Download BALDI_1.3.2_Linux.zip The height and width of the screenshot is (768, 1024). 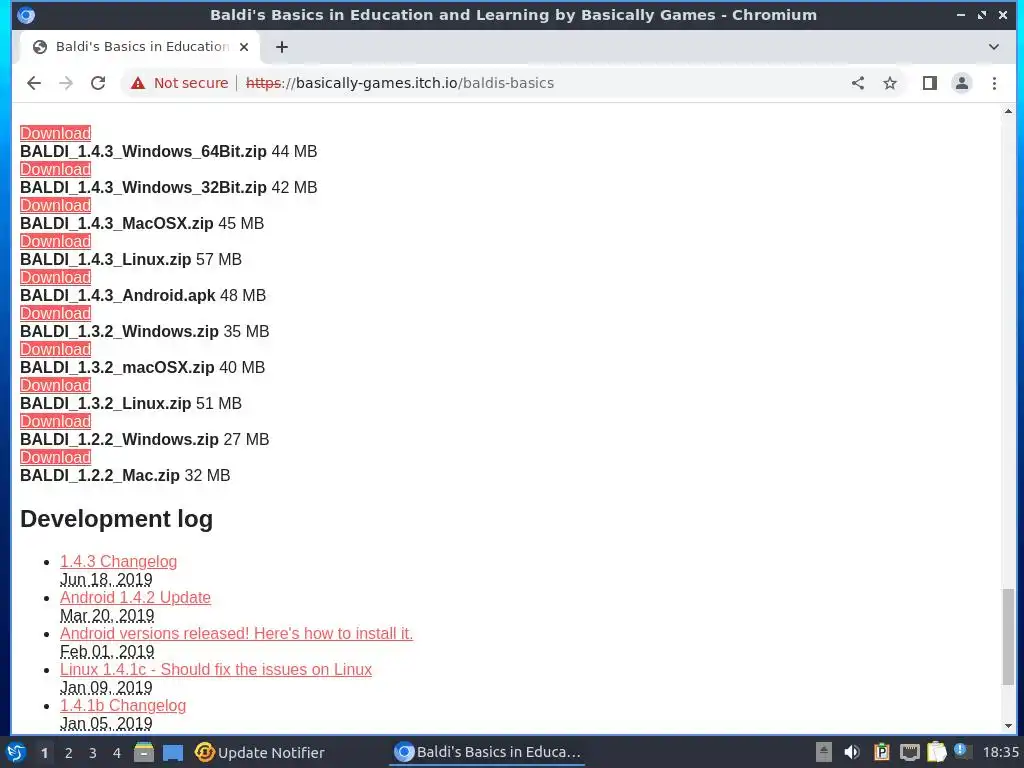(x=56, y=385)
